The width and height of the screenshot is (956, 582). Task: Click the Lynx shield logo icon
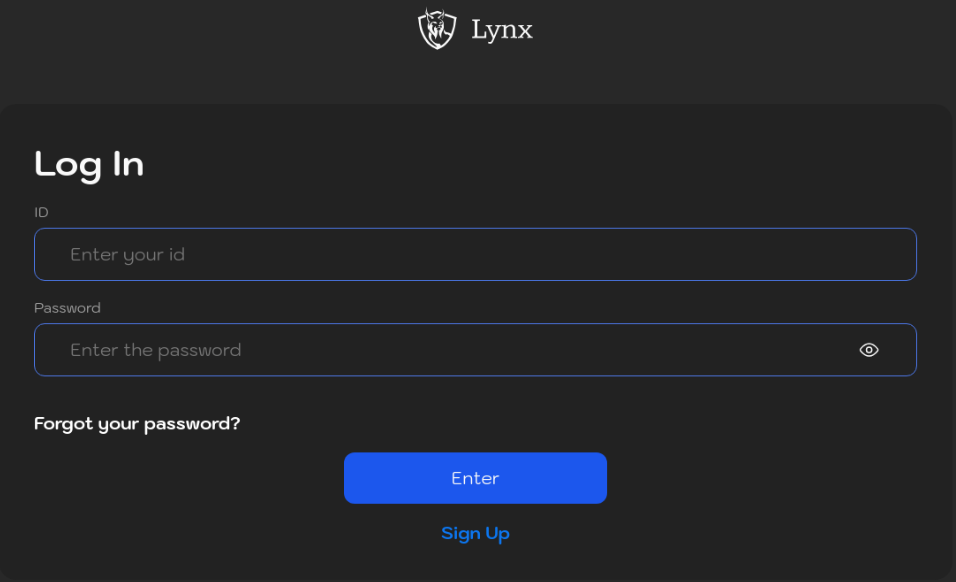pos(437,29)
